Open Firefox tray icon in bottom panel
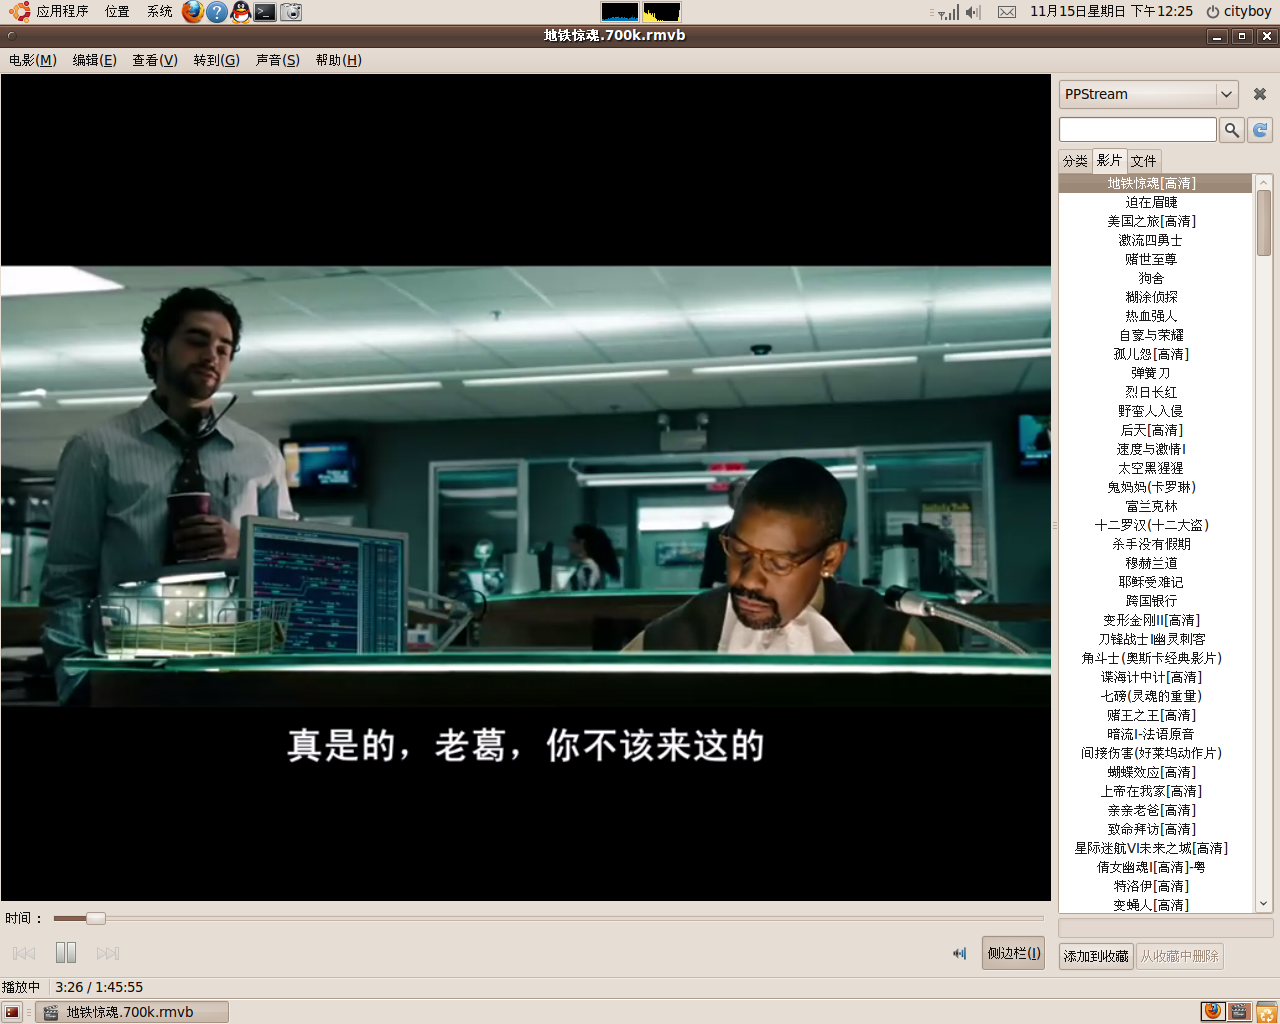 [1213, 1011]
